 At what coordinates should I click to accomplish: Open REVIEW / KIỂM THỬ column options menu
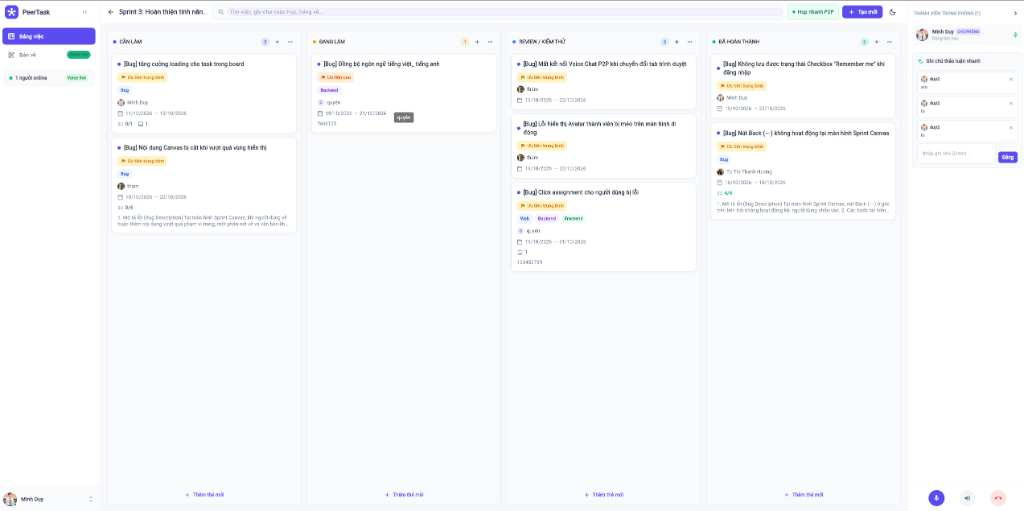tap(690, 42)
